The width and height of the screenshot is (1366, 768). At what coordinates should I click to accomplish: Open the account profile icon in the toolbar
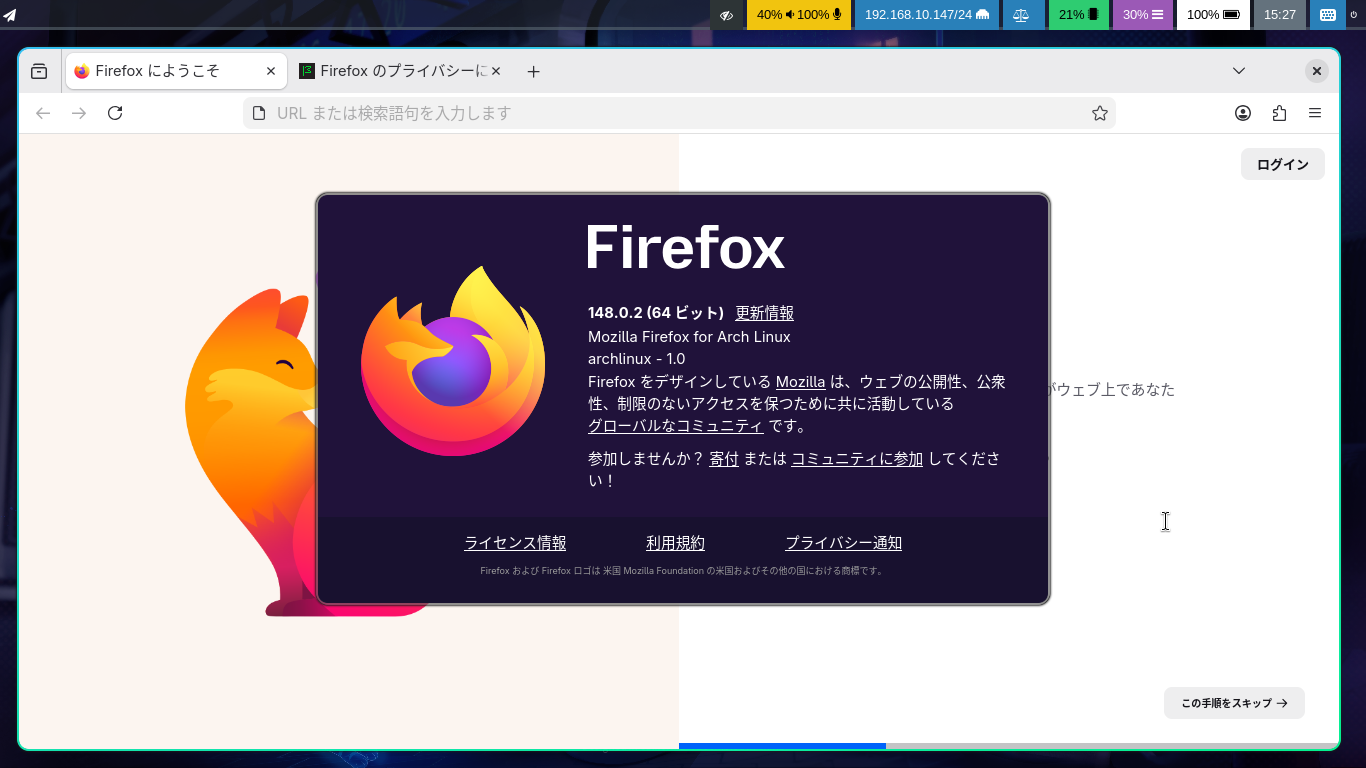pos(1243,113)
